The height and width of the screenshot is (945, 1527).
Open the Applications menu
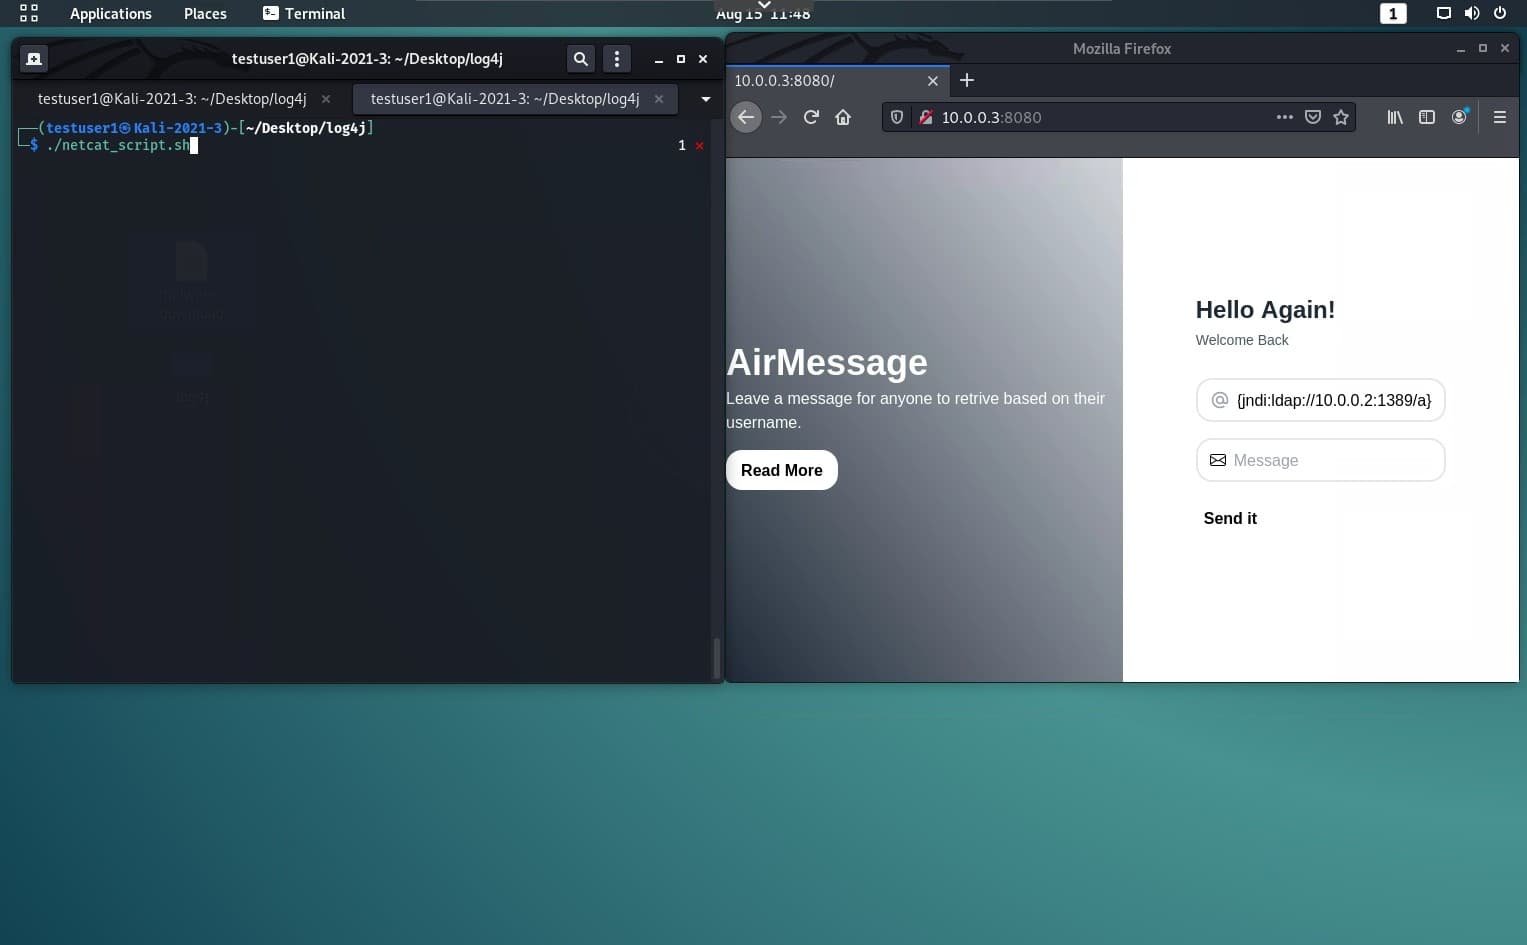point(111,13)
